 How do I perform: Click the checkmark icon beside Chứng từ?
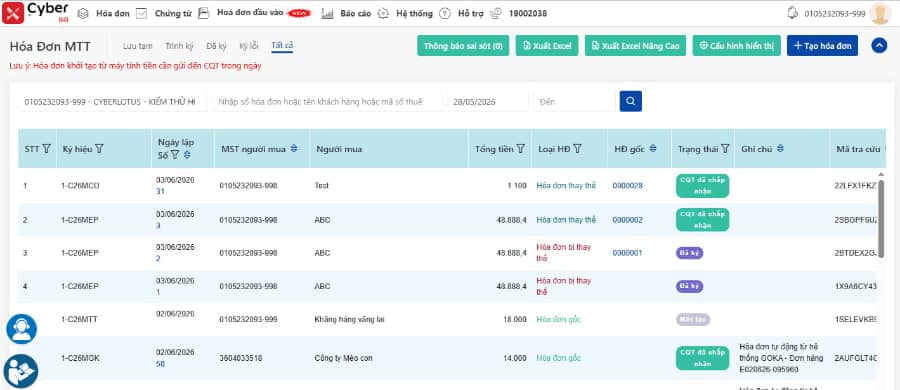click(141, 13)
